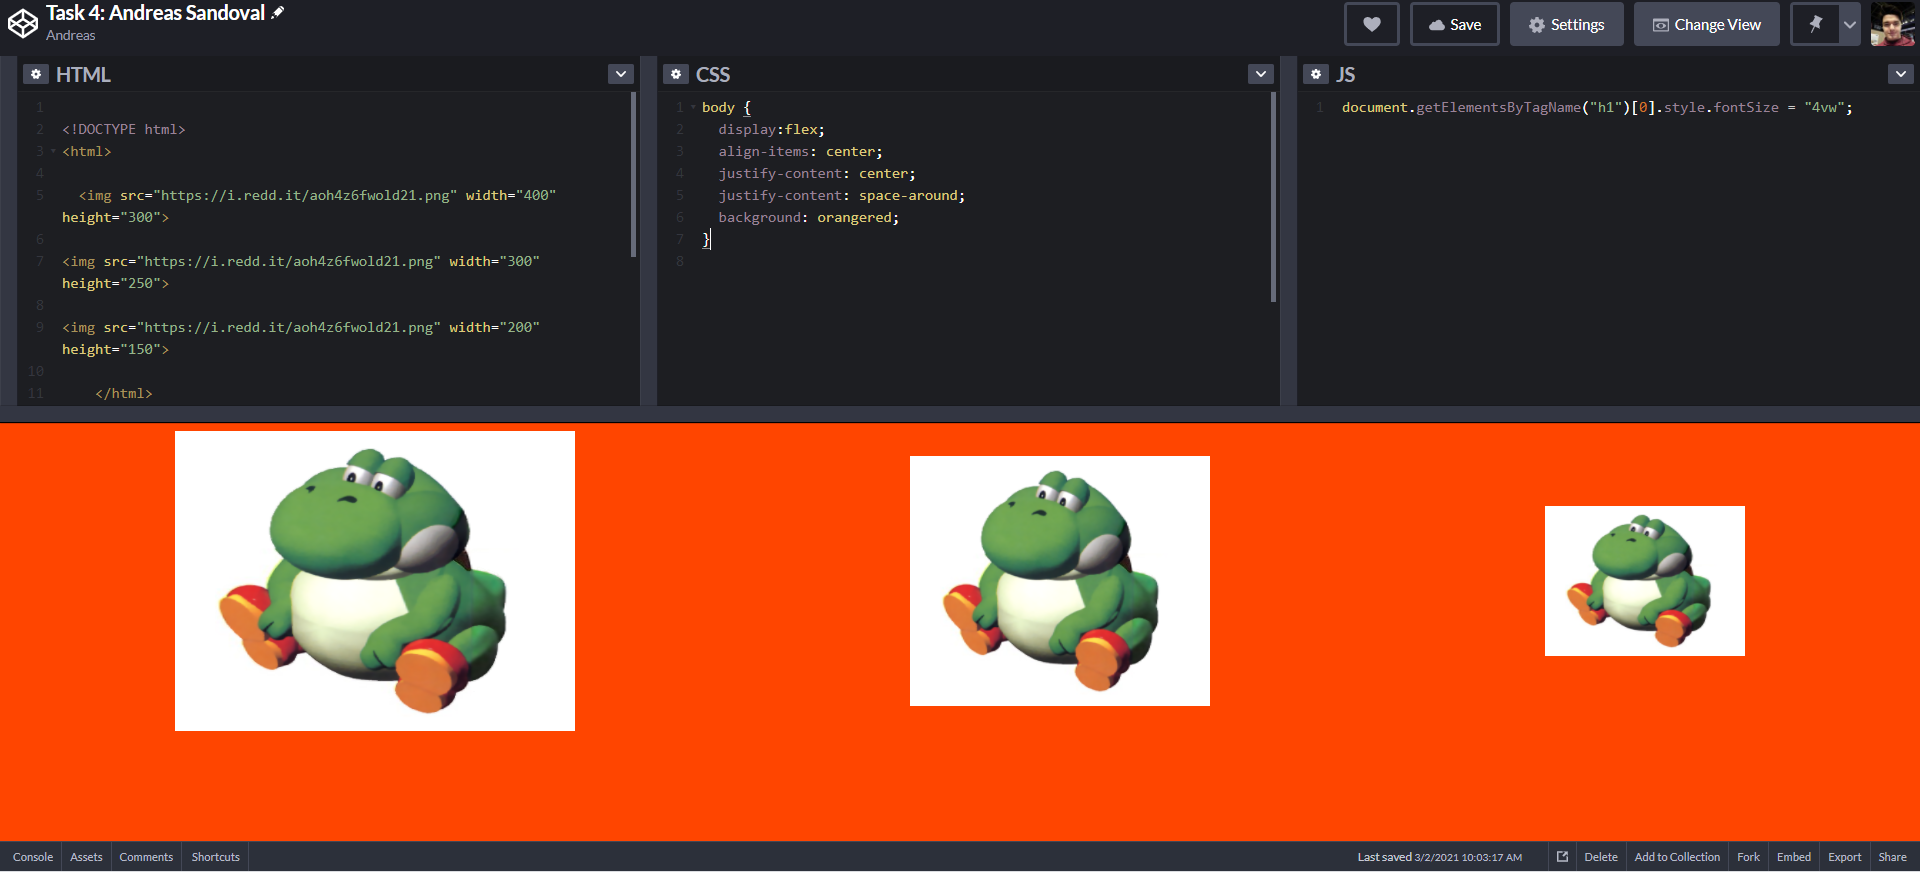Click the largest Yoshi image in preview

click(375, 581)
